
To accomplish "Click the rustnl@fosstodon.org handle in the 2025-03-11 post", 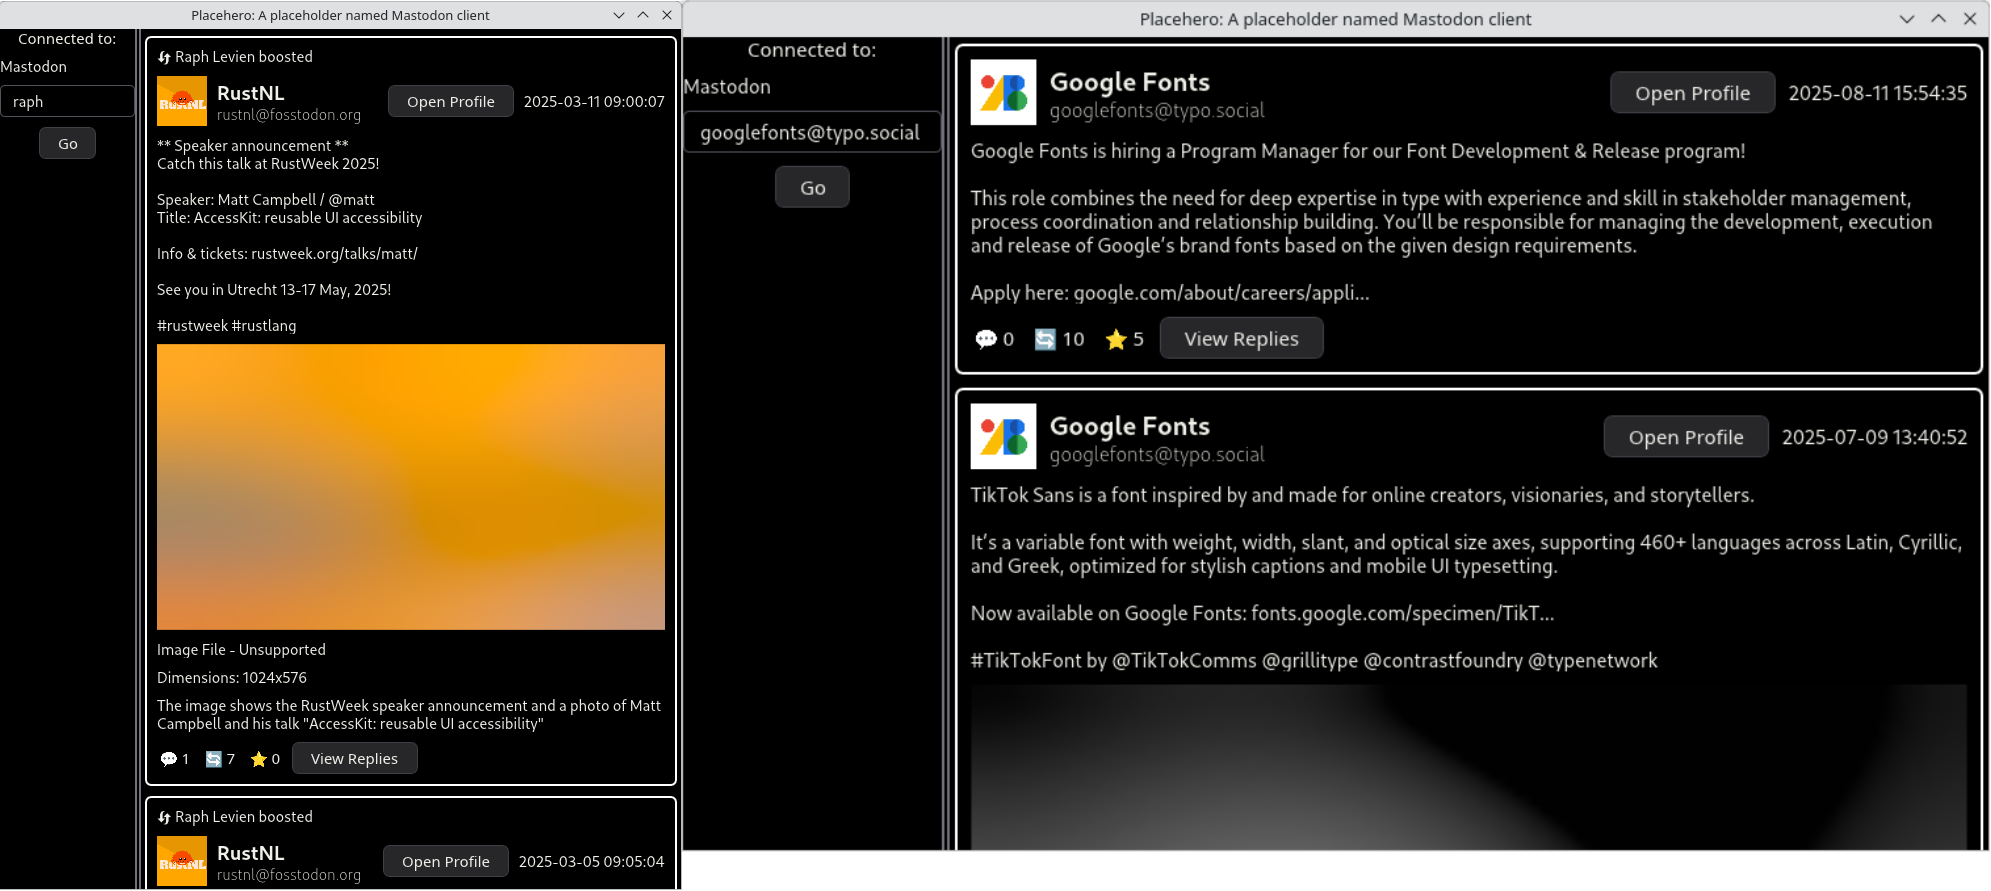I will 289,115.
